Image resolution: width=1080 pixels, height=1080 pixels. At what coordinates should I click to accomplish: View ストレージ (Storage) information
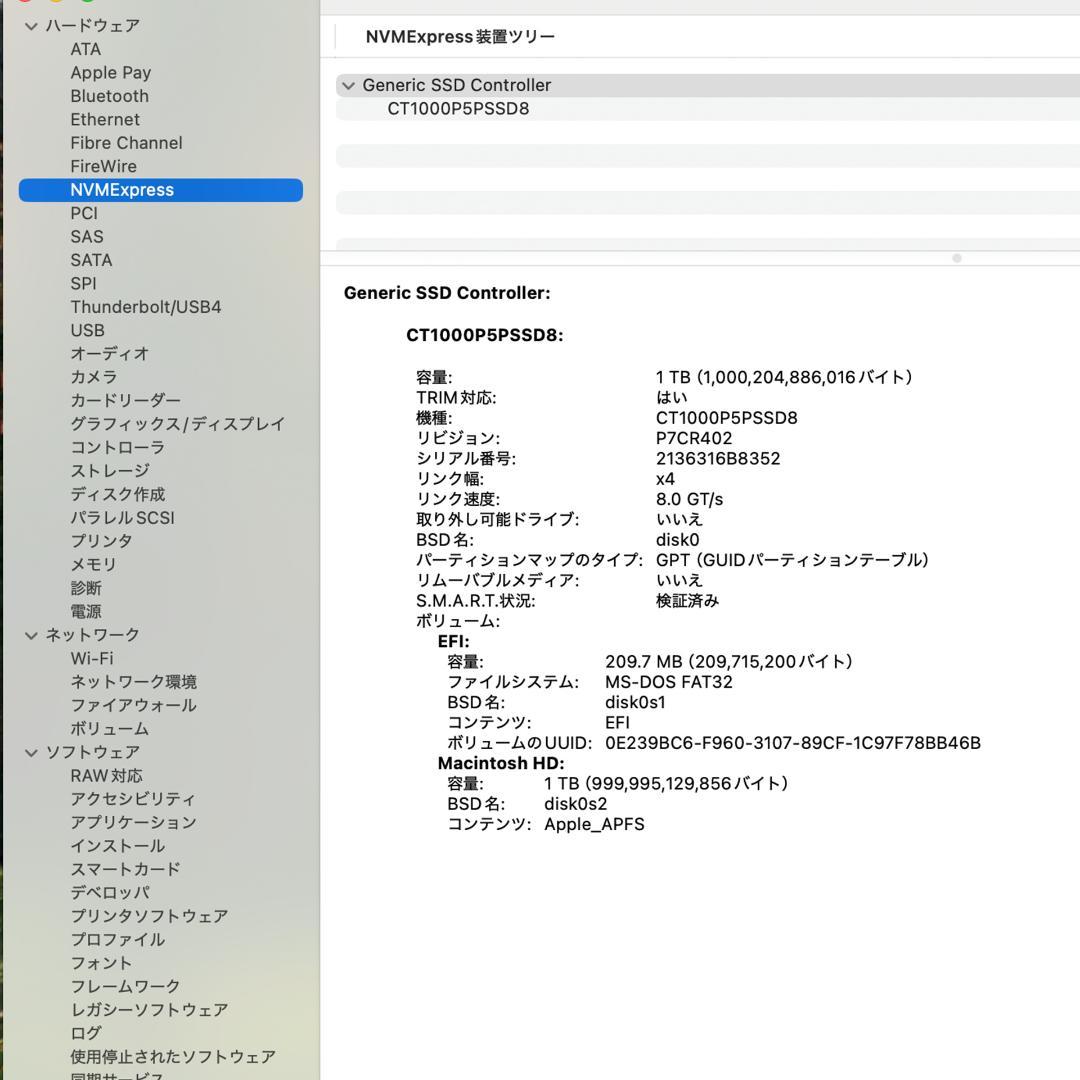(x=105, y=470)
